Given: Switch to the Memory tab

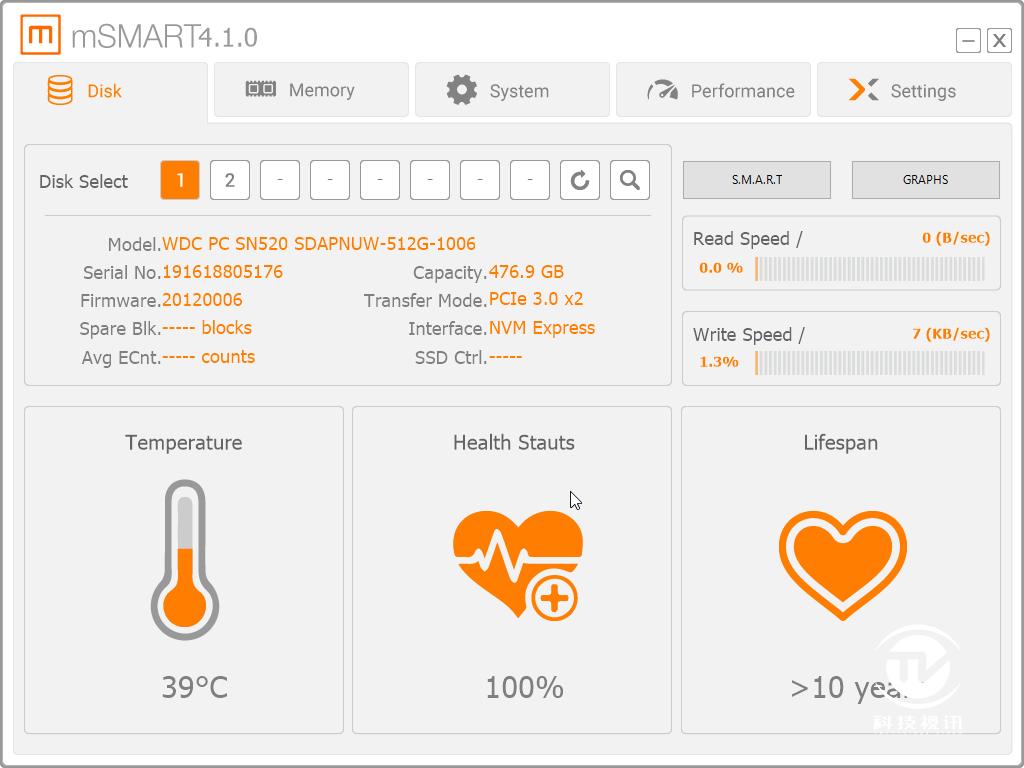Looking at the screenshot, I should 312,89.
